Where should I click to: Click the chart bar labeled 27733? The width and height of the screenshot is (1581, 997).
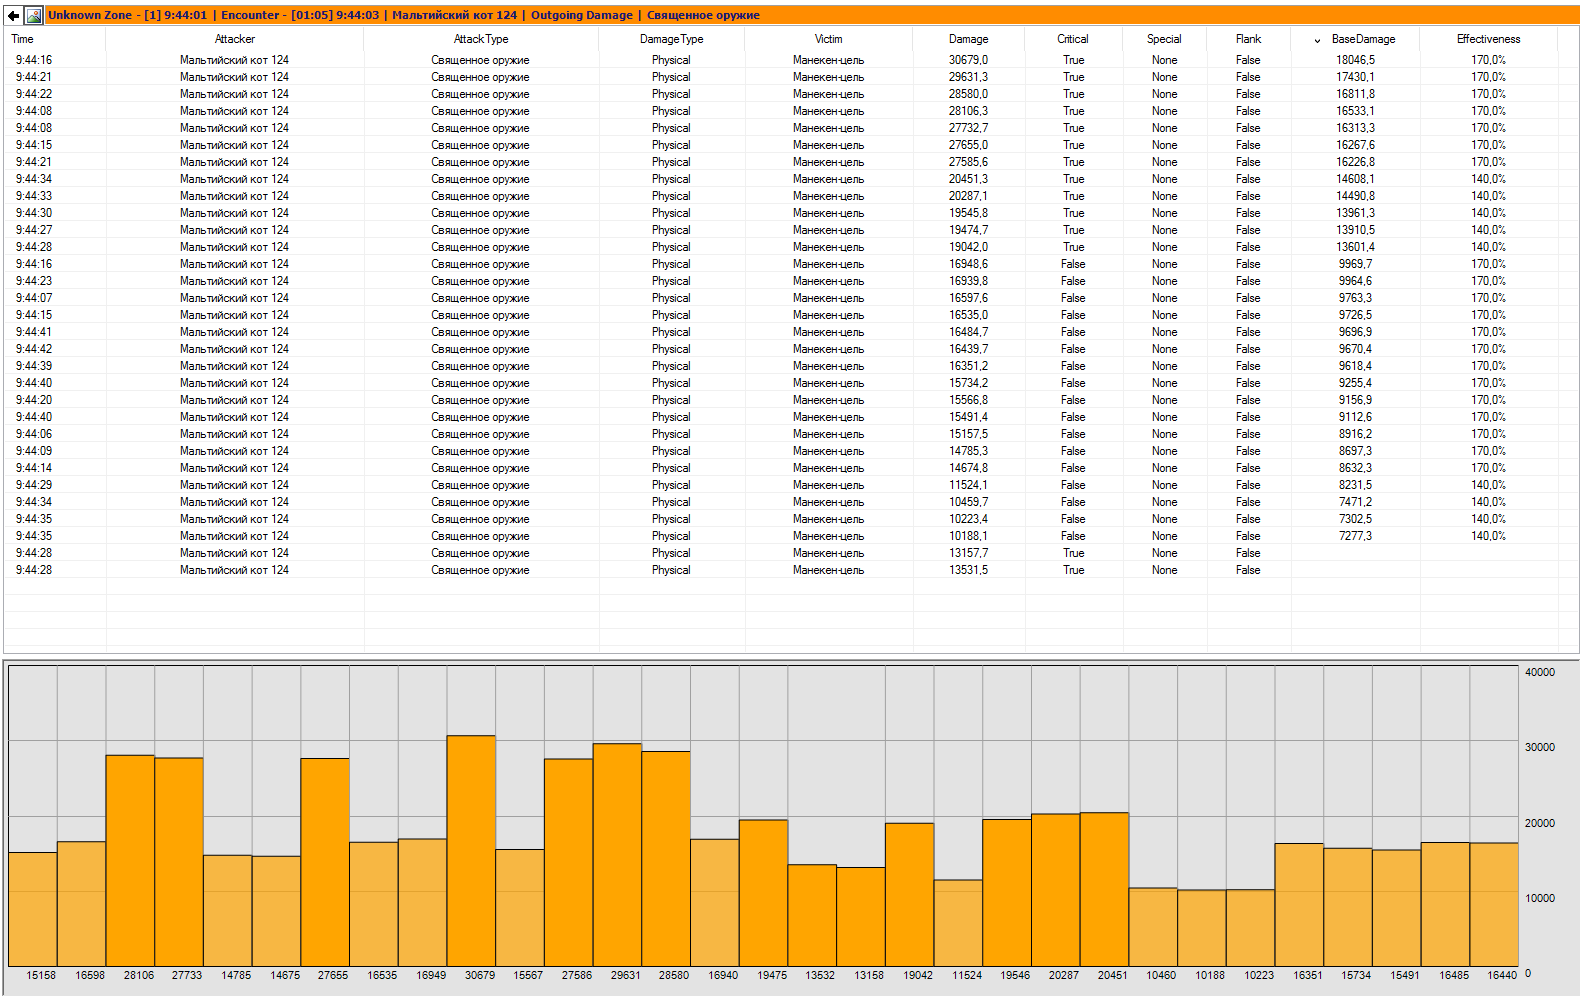coord(179,862)
